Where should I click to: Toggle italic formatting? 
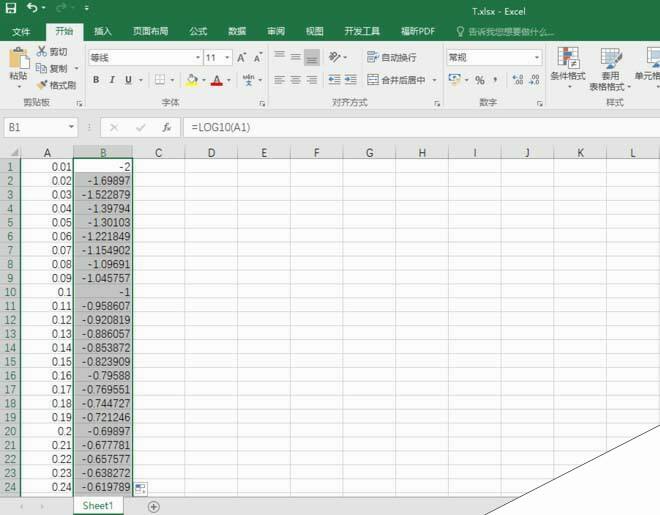112,80
